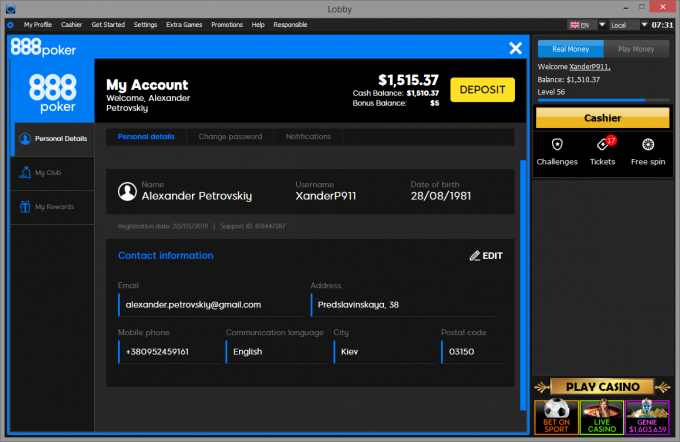Screen dimensions: 680x442
Task: Switch to Real Money mode
Action: [570, 49]
